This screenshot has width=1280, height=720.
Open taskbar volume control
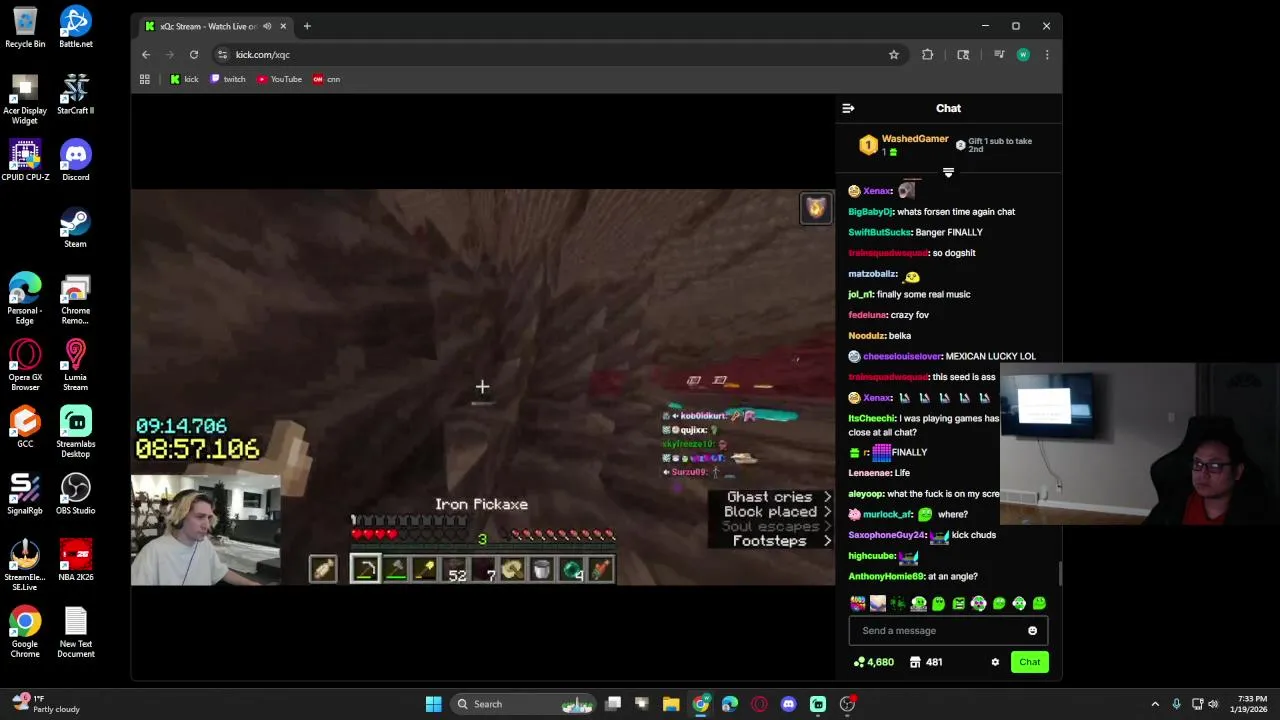(x=1213, y=704)
